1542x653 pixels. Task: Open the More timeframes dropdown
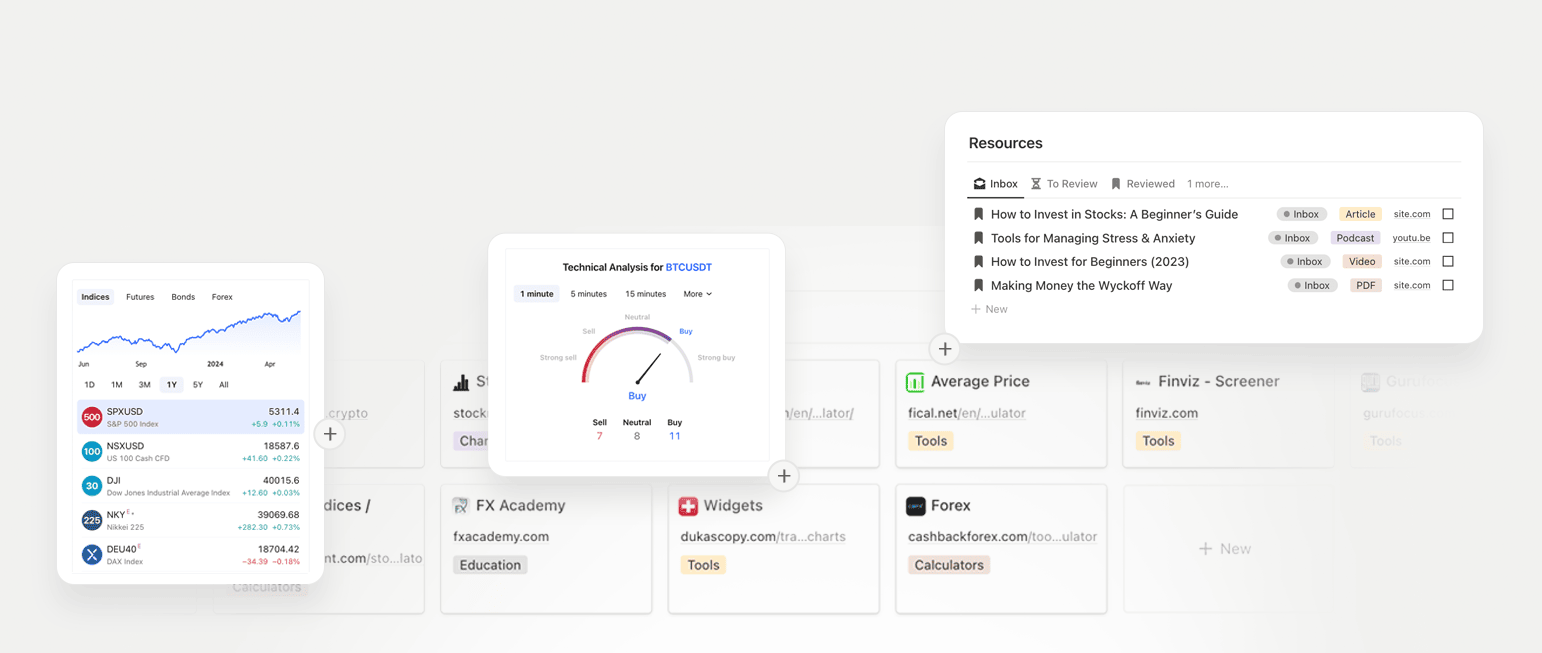(696, 294)
